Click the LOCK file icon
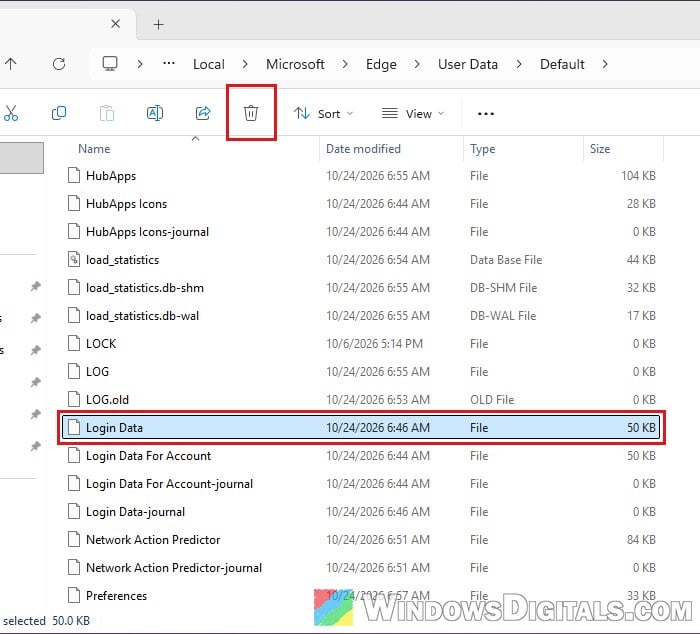The width and height of the screenshot is (700, 634). pos(74,343)
